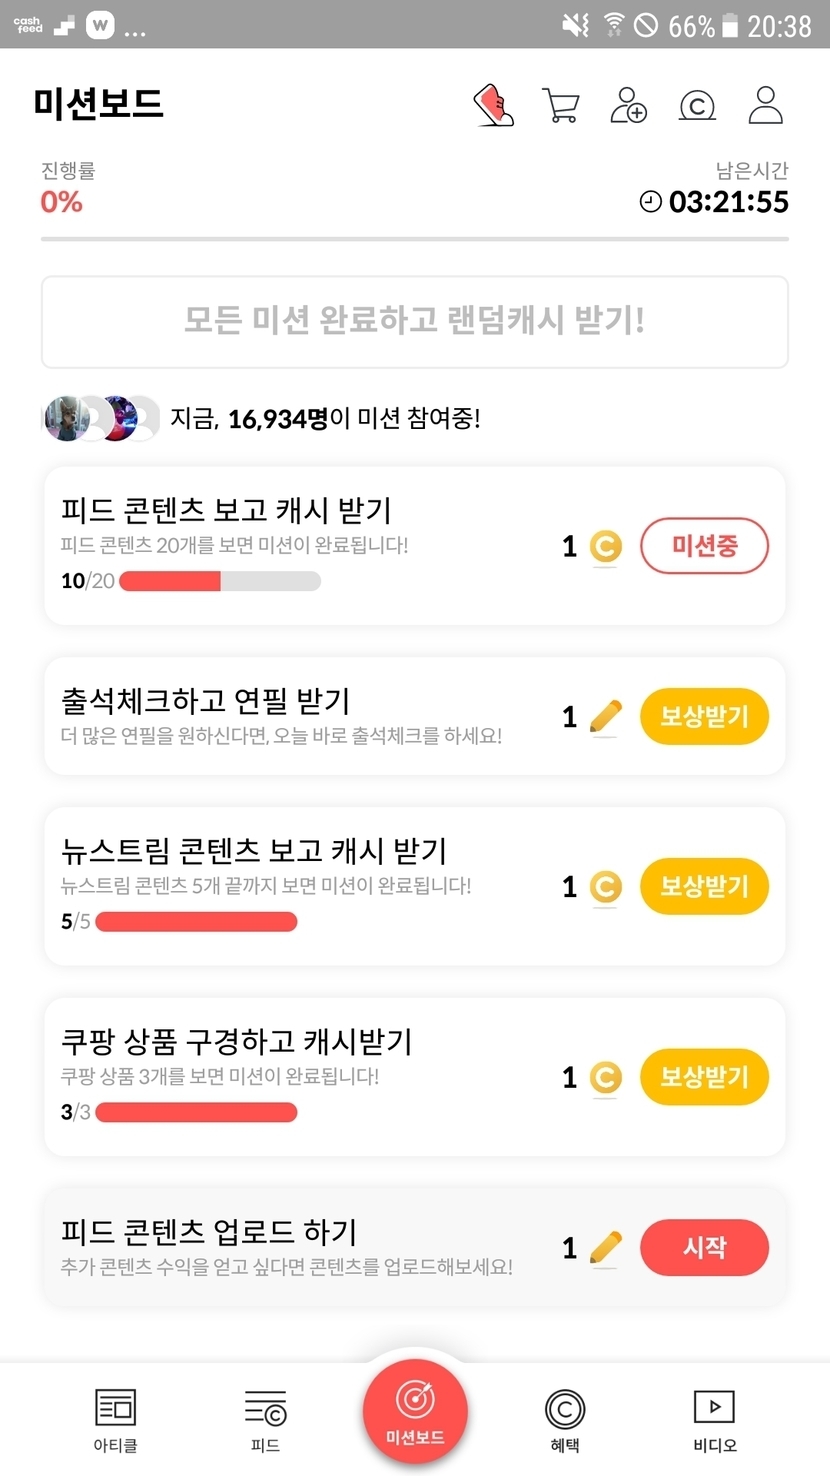
Task: Tap the coin icon in 쿠팡 mission
Action: 605,1077
